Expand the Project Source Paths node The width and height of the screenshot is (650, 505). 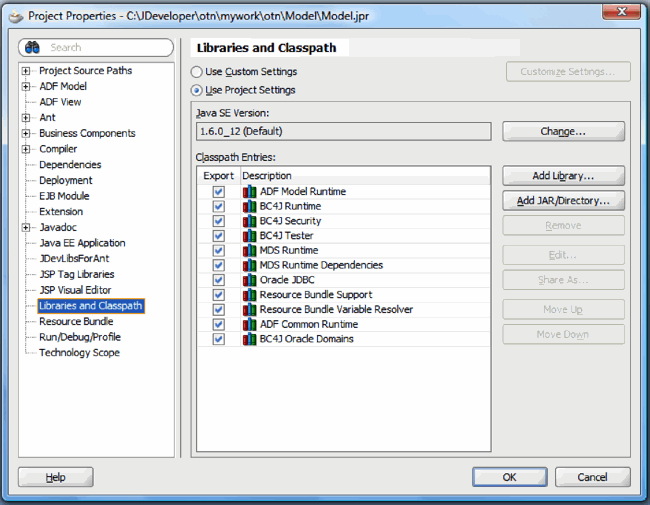pyautogui.click(x=26, y=71)
